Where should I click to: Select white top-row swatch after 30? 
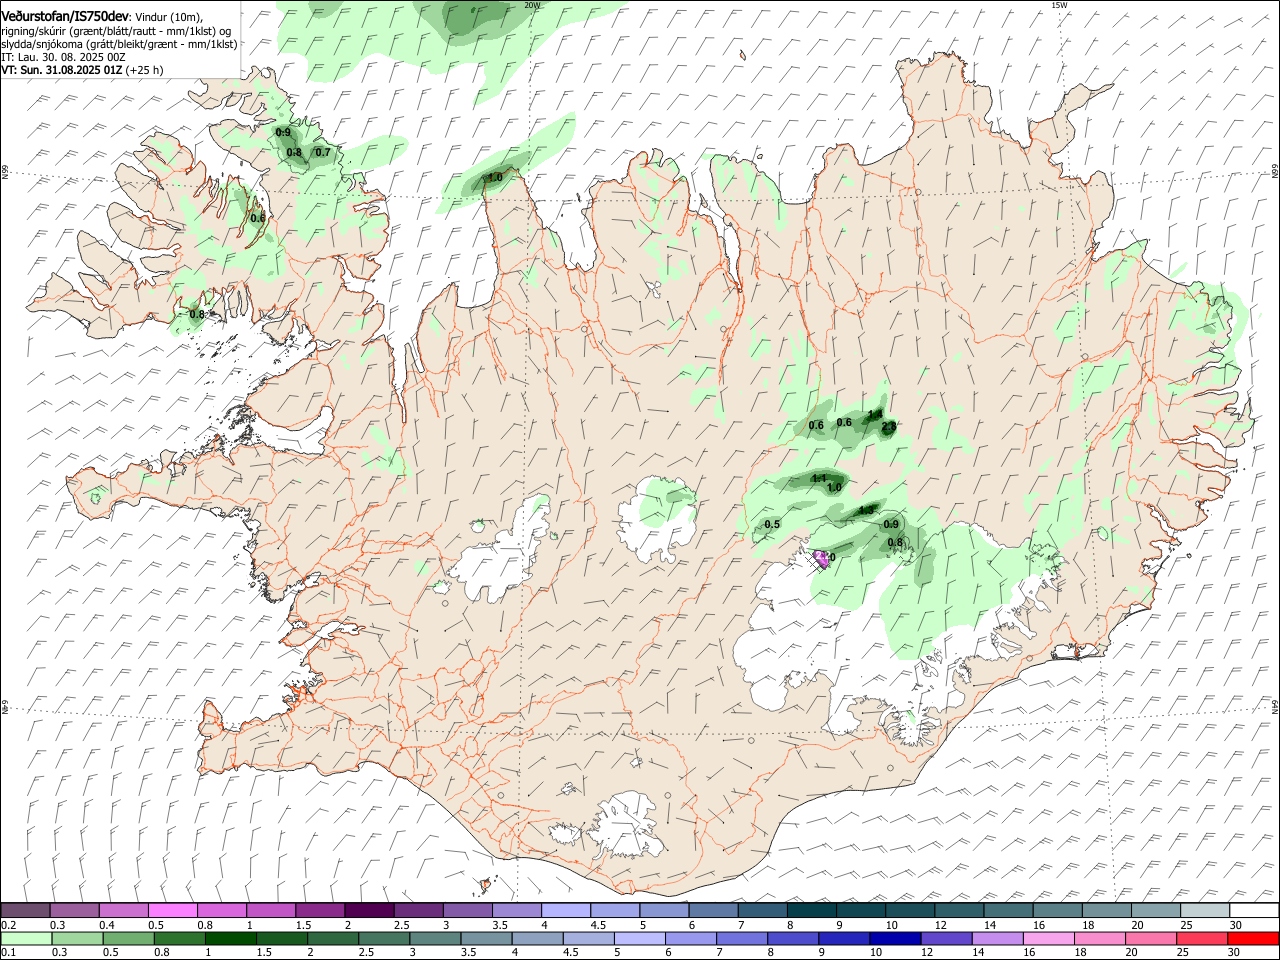pyautogui.click(x=1254, y=911)
